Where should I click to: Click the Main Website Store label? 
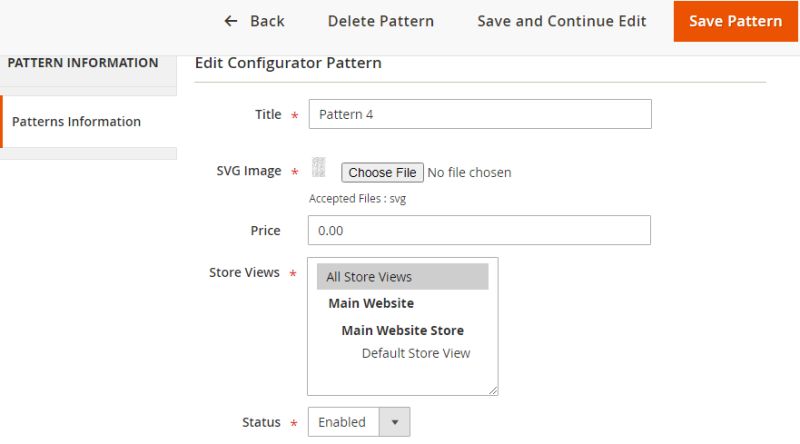click(x=403, y=330)
